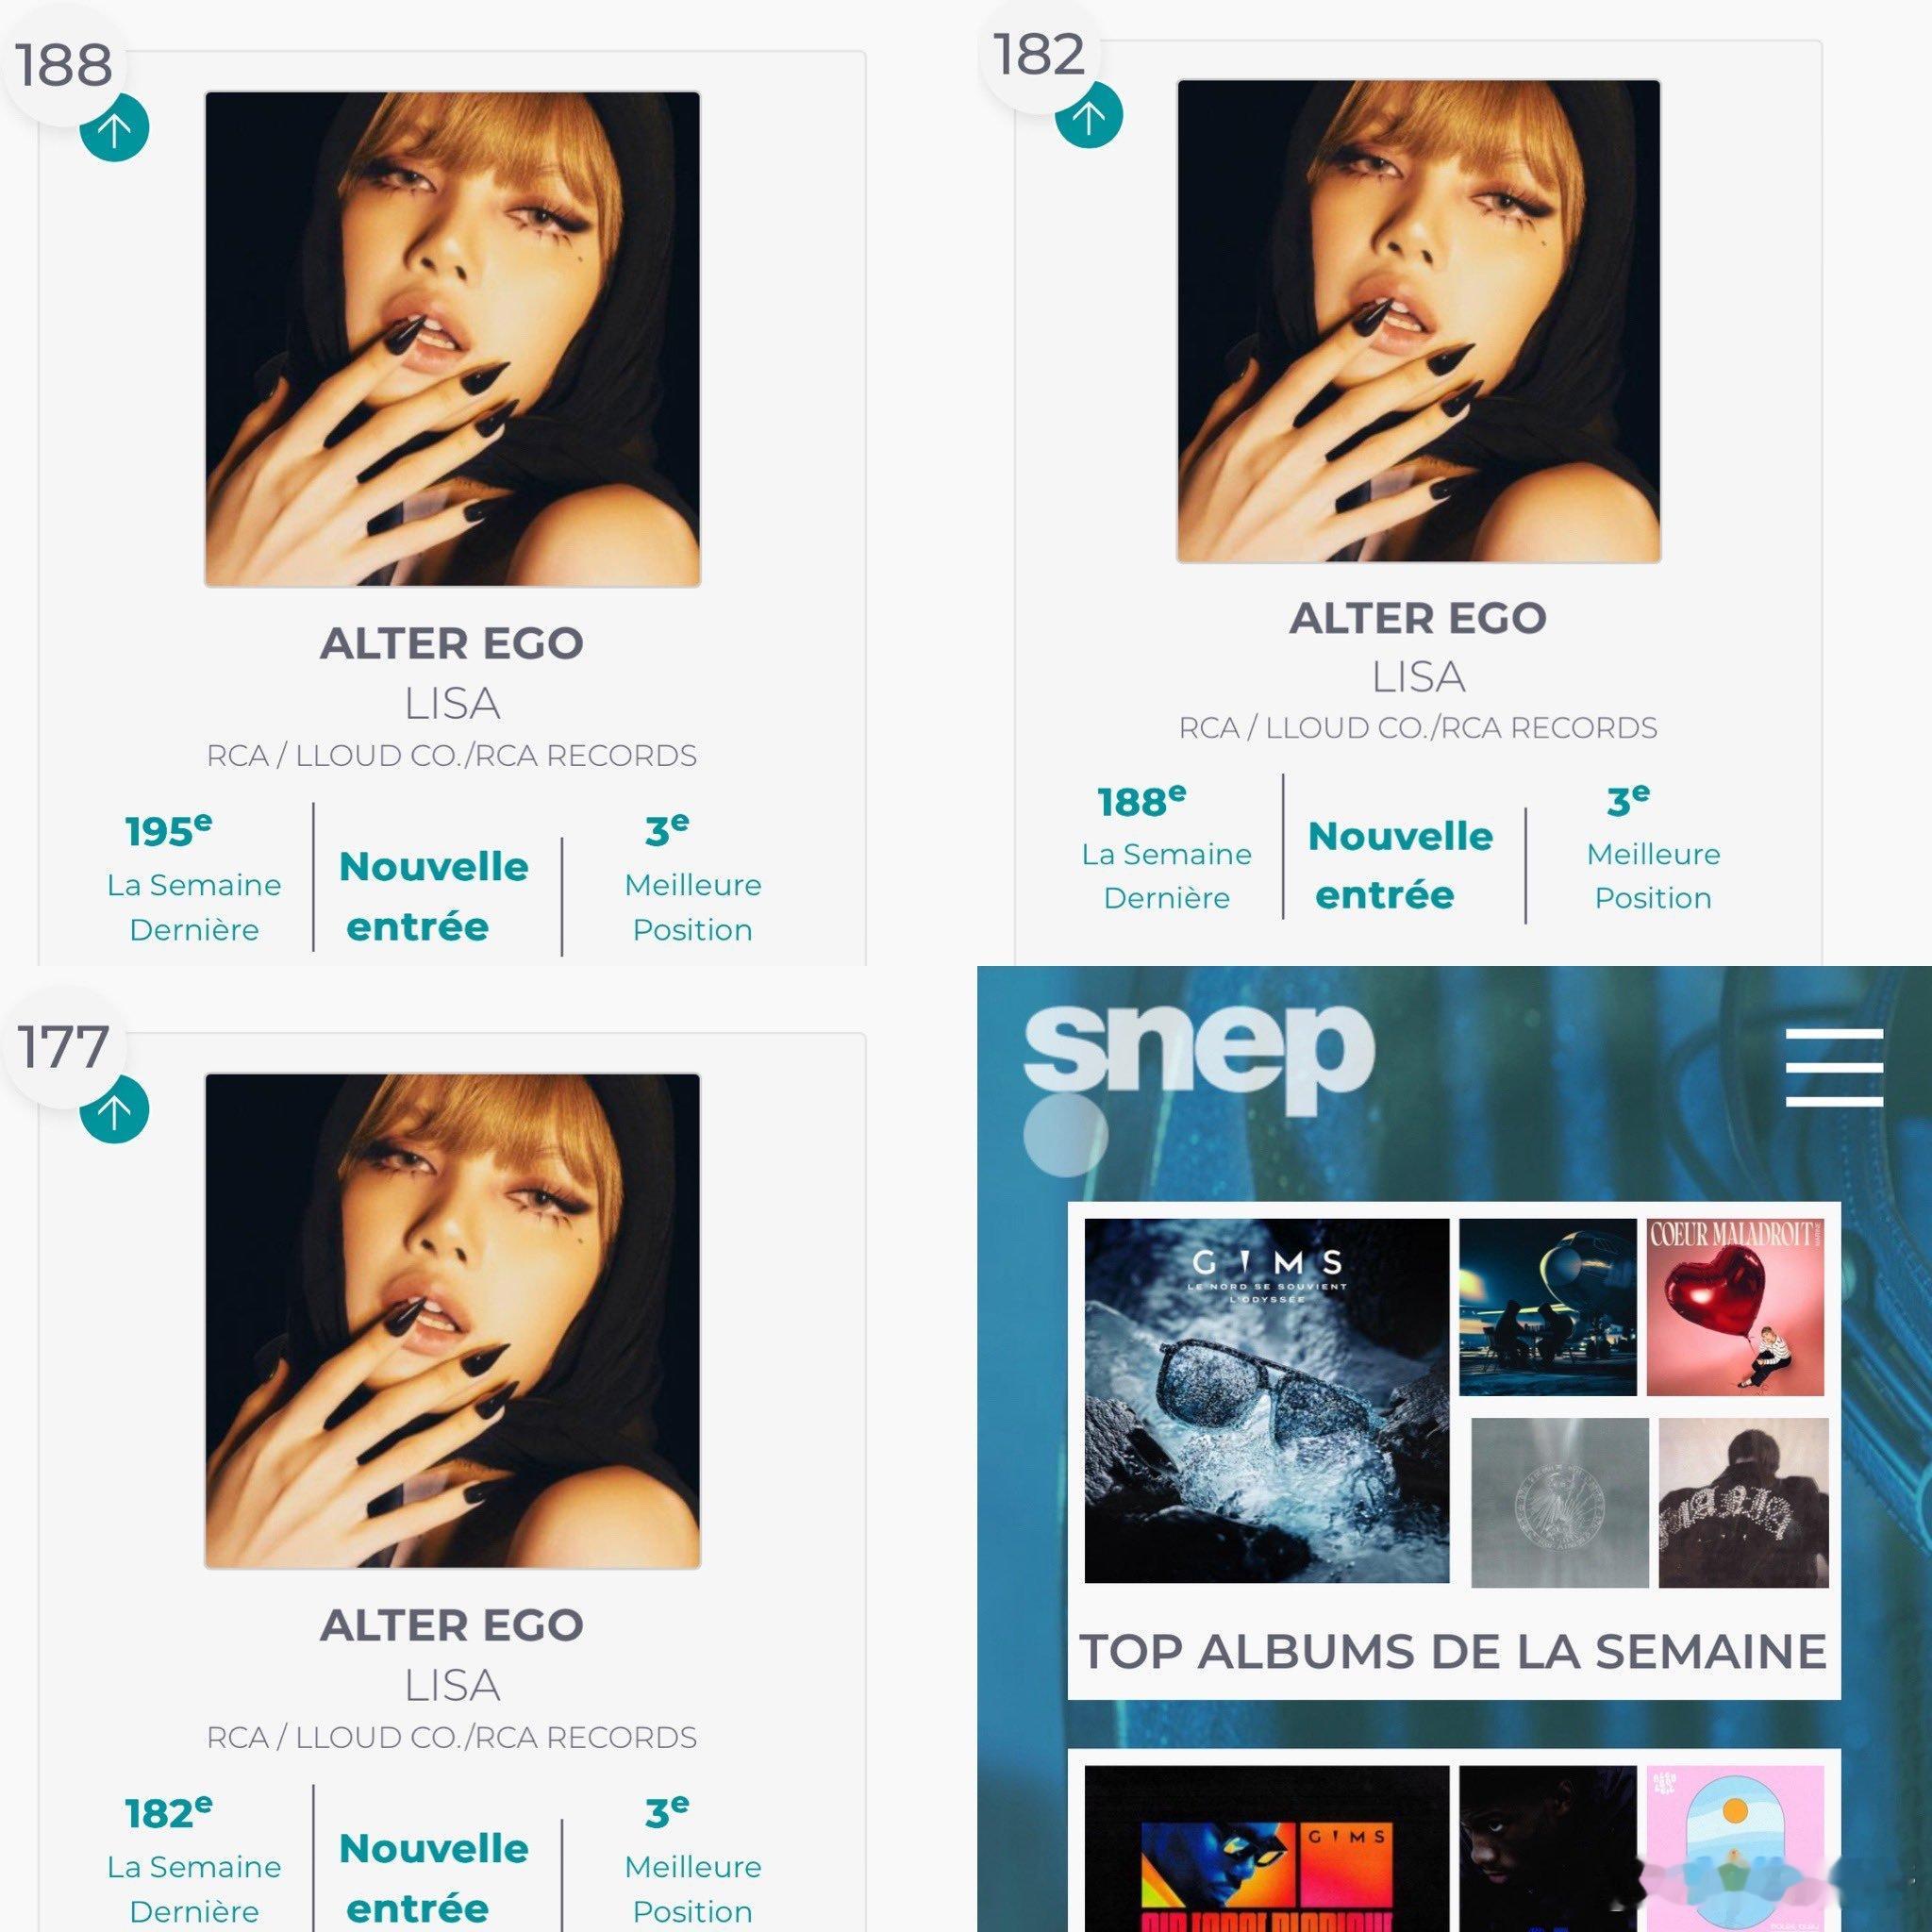Select the Coeur Maladroit album cover
Screen dimensions: 1932x1932
(1736, 1307)
